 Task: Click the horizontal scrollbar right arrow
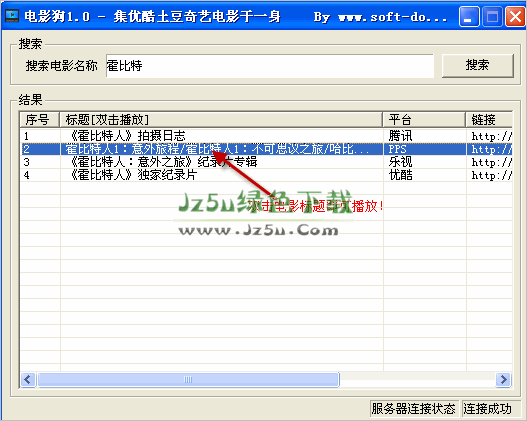[503, 380]
